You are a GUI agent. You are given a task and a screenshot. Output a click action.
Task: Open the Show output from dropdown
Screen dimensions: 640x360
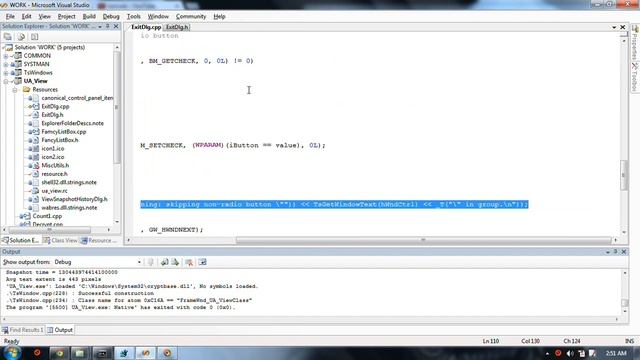coord(139,262)
